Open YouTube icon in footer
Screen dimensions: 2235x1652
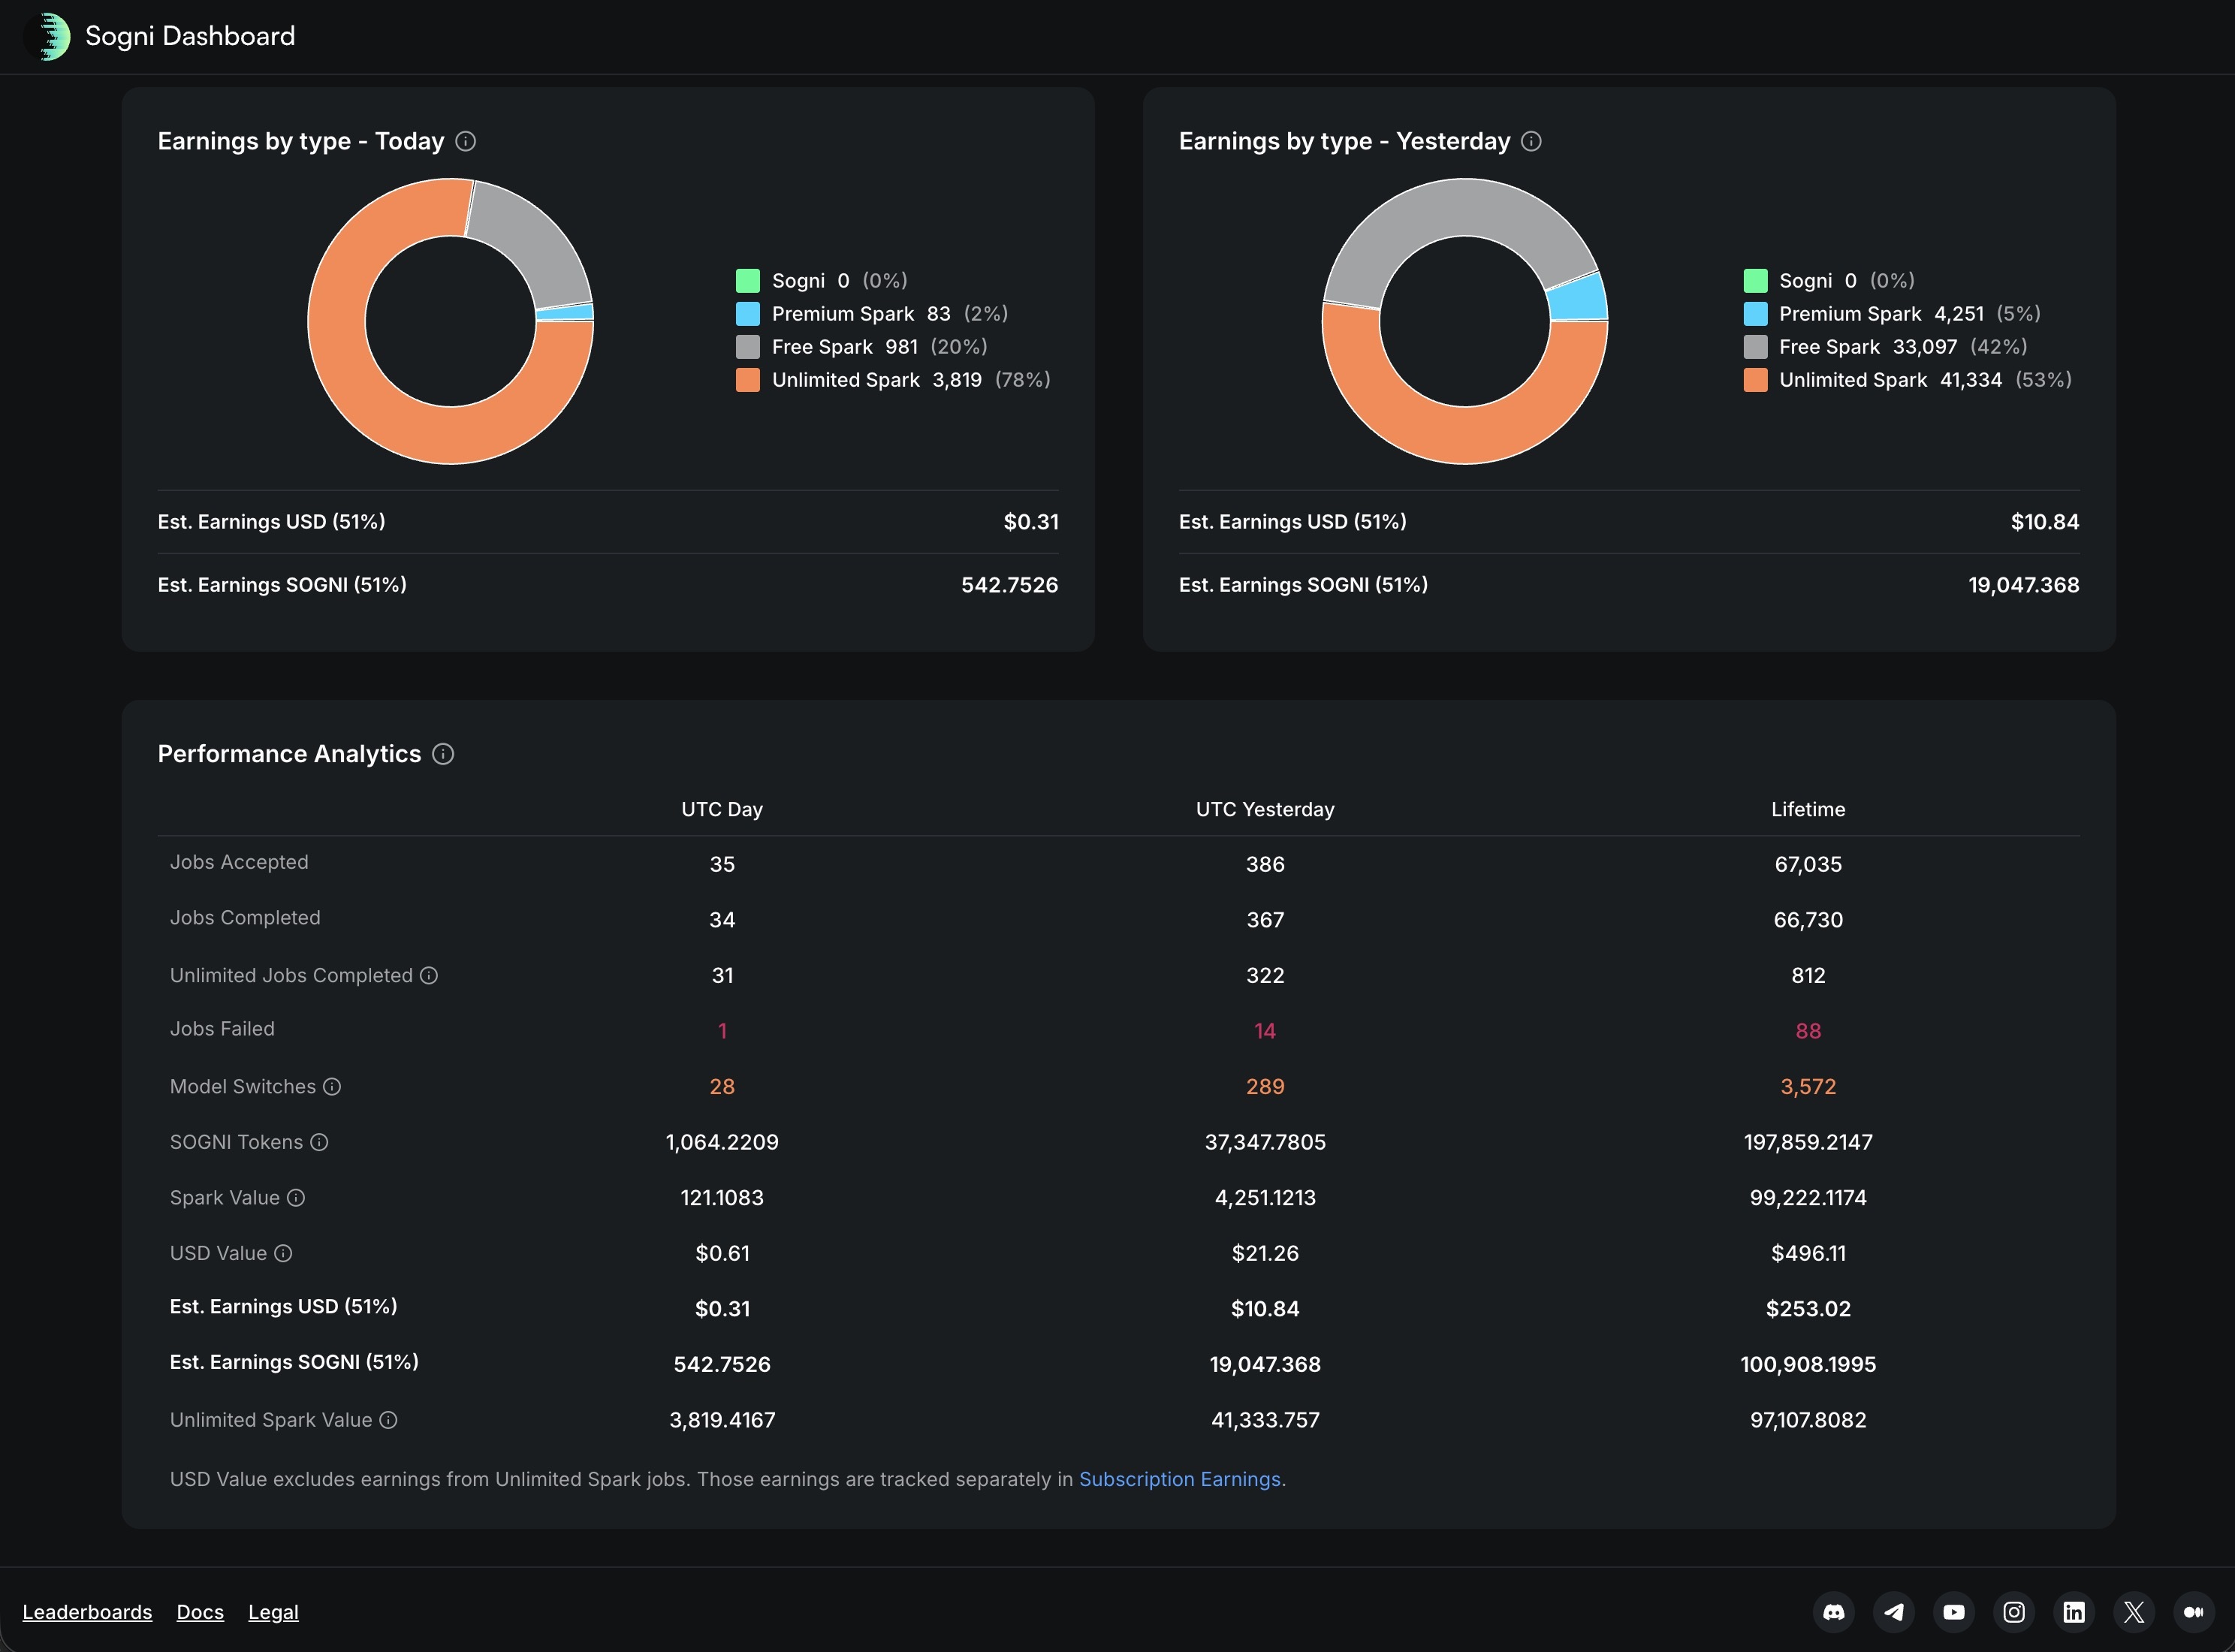point(1954,1612)
